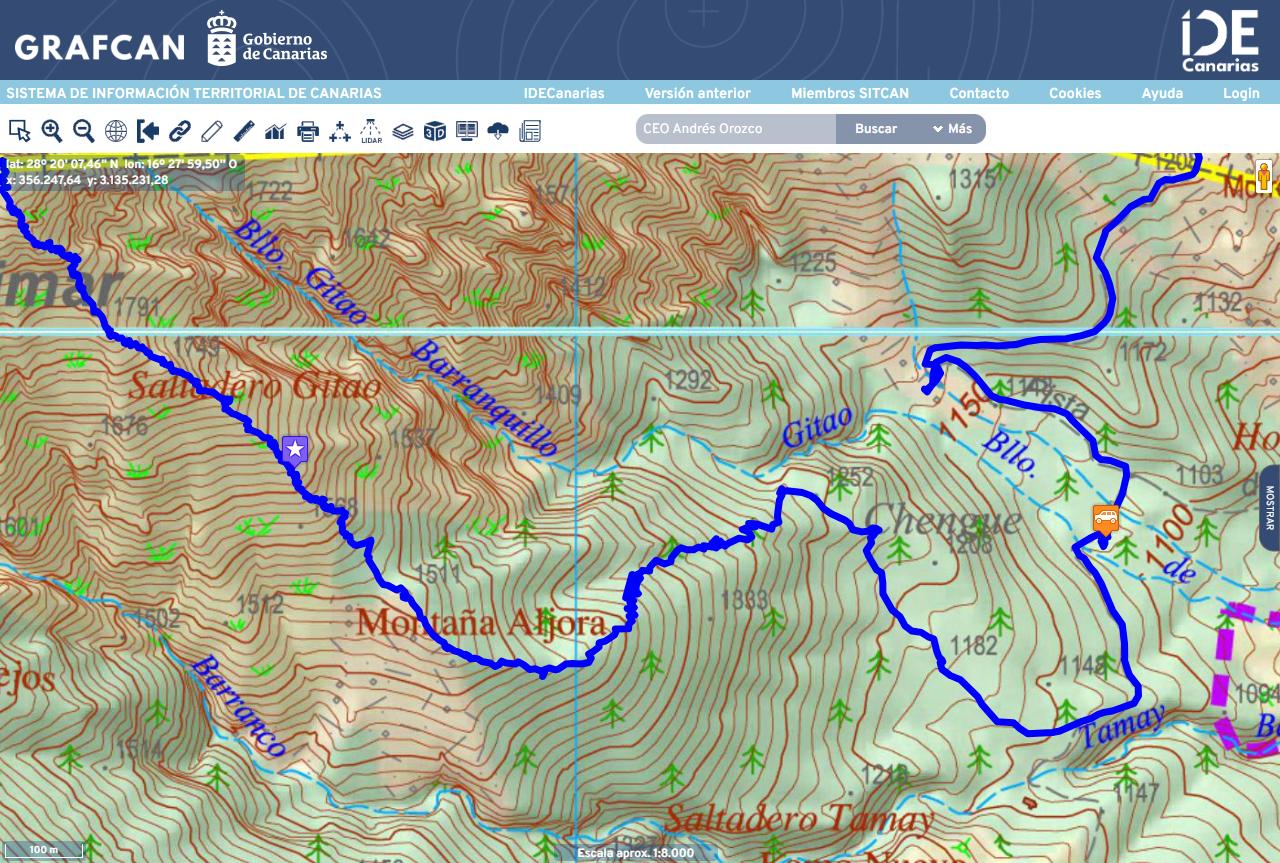This screenshot has width=1280, height=863.
Task: Click the 100 m scale bar
Action: pyautogui.click(x=43, y=850)
